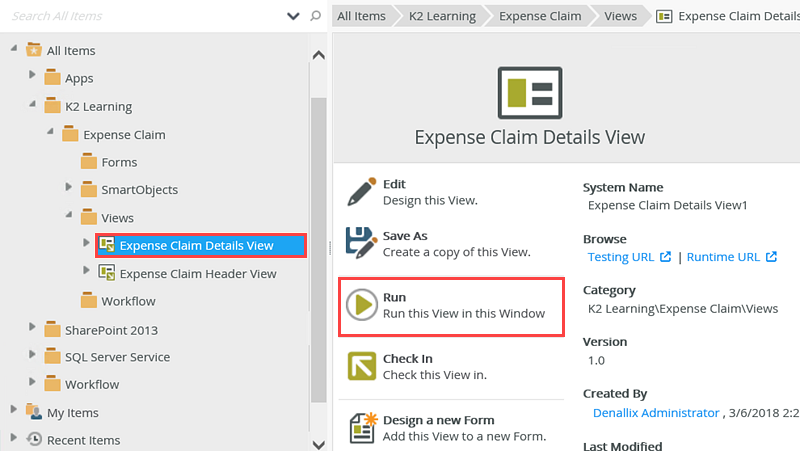The image size is (800, 451).
Task: Click the search magnifier icon
Action: coord(316,16)
